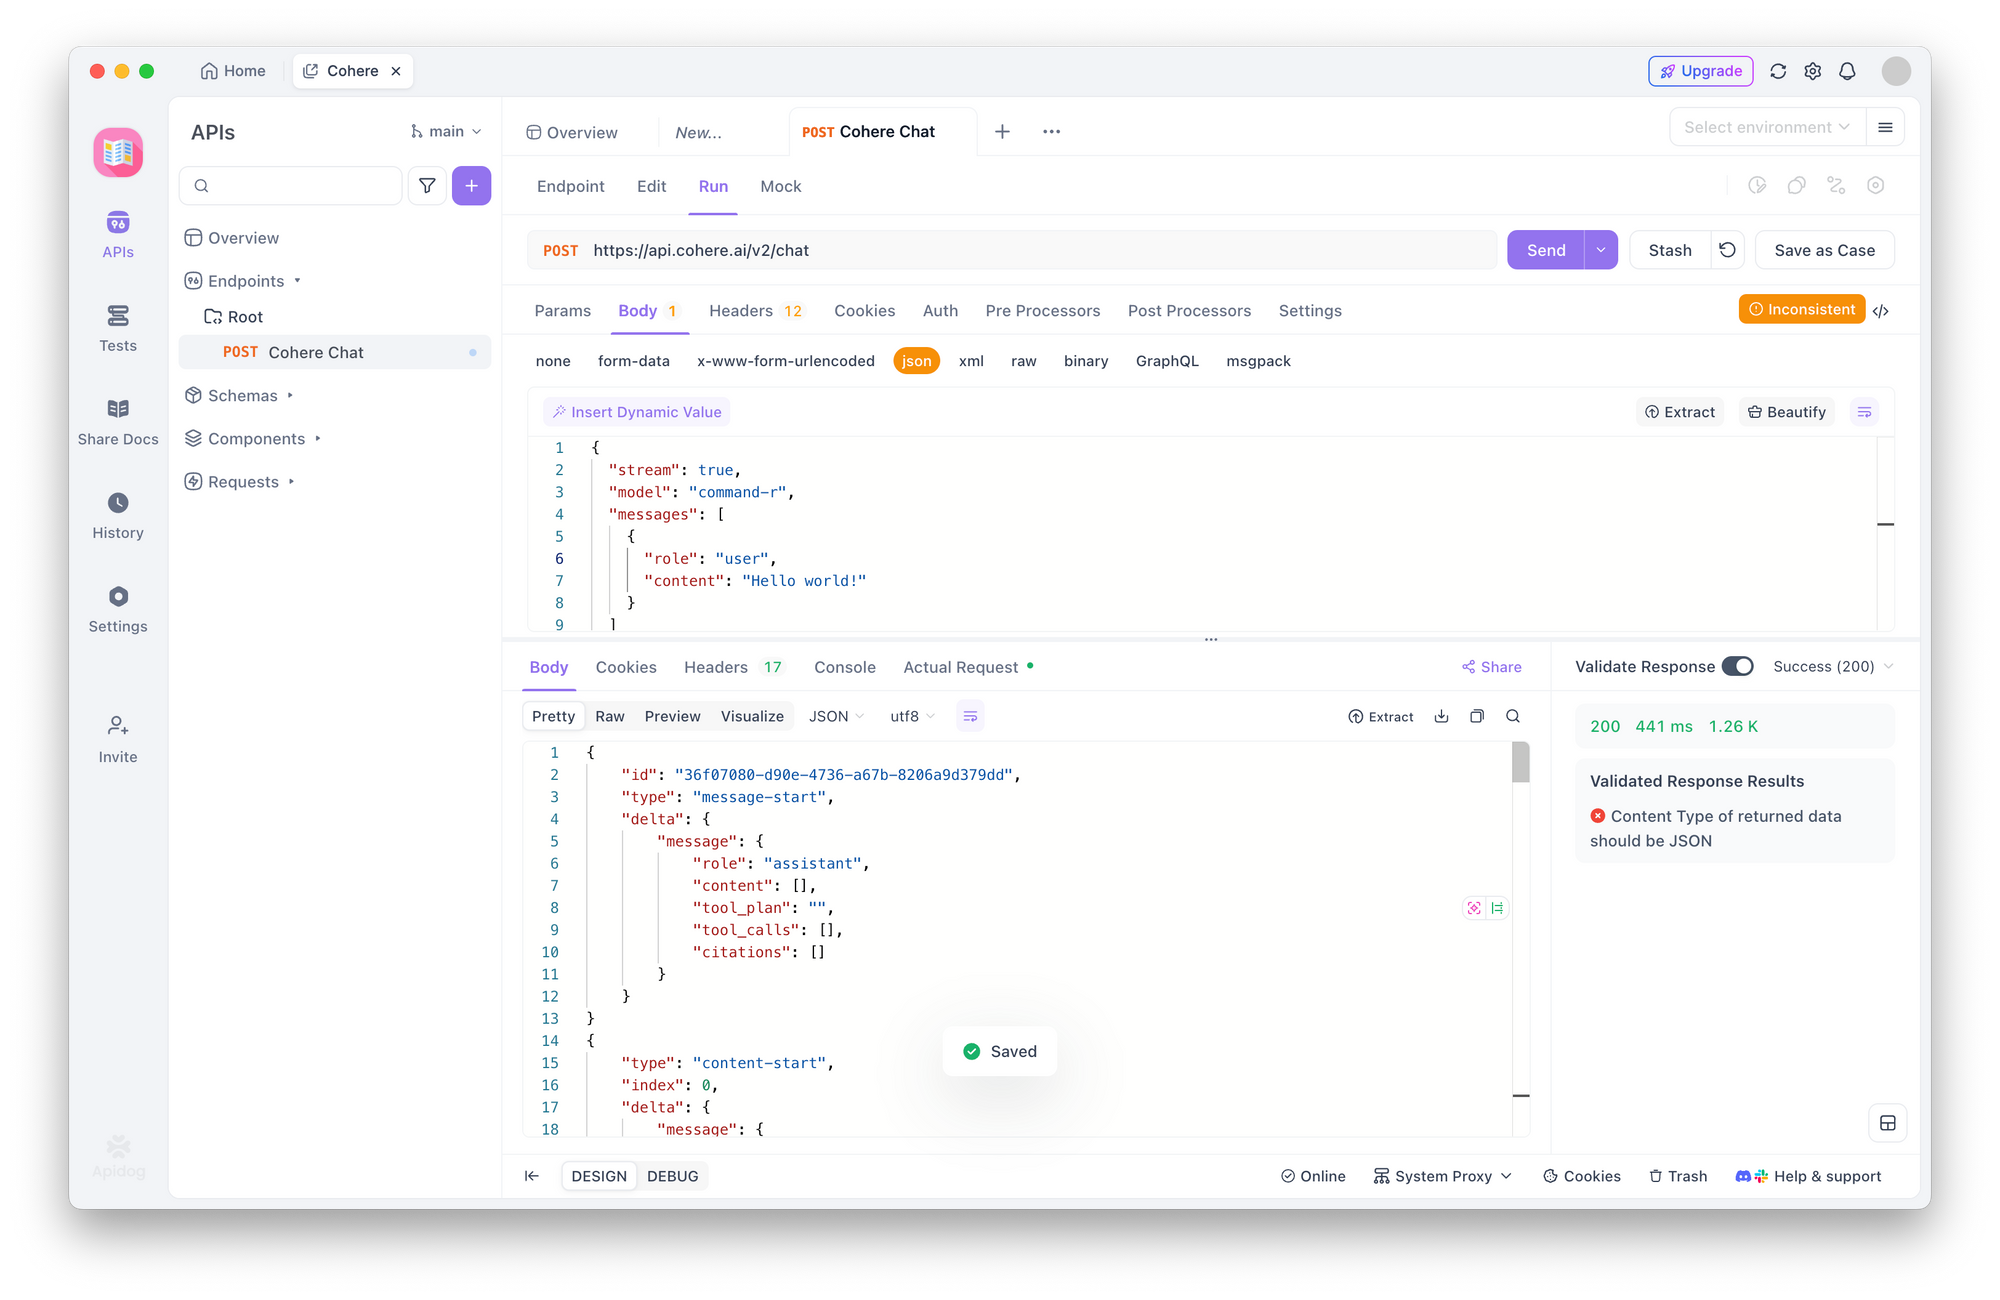
Task: Click the Upgrade button
Action: pyautogui.click(x=1701, y=71)
